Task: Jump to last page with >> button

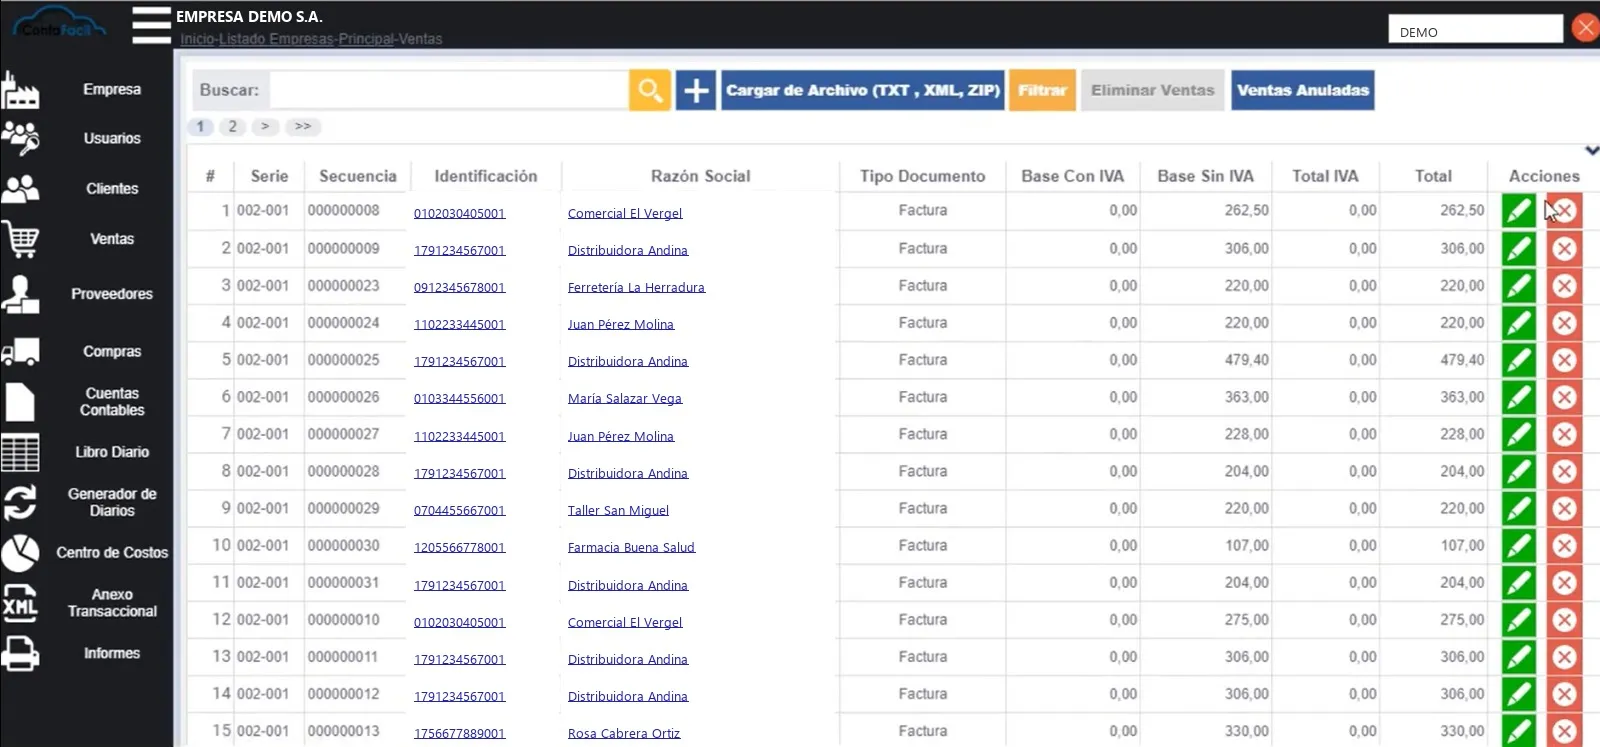Action: click(303, 127)
